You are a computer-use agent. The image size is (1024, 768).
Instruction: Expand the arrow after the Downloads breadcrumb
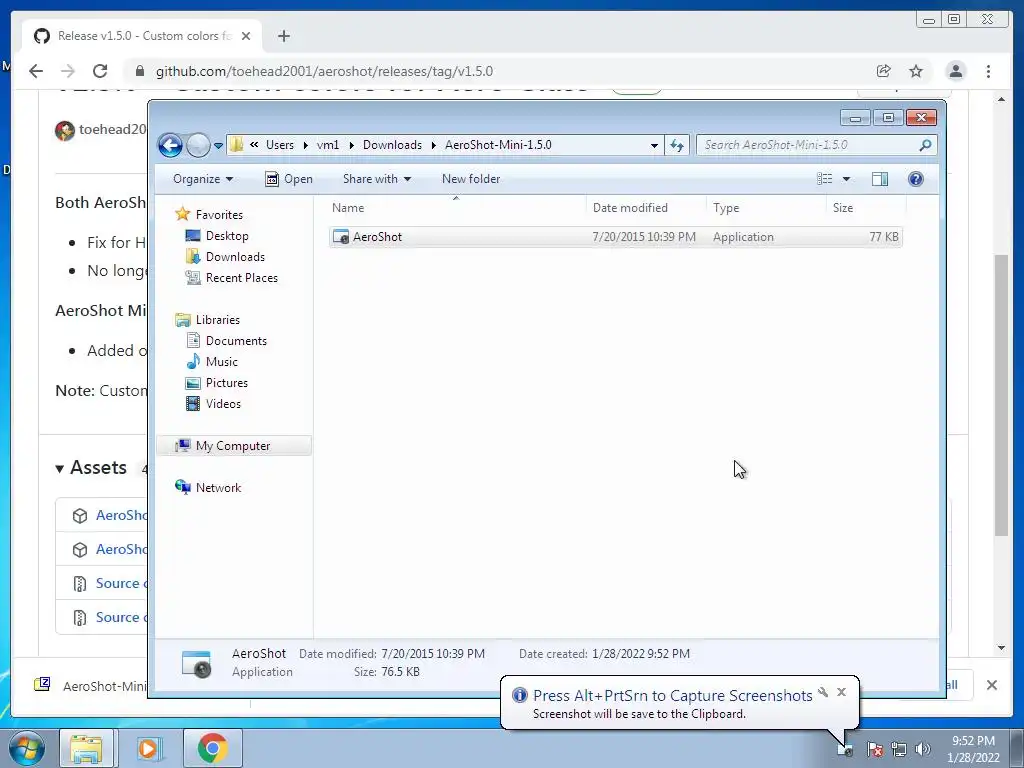click(x=433, y=145)
